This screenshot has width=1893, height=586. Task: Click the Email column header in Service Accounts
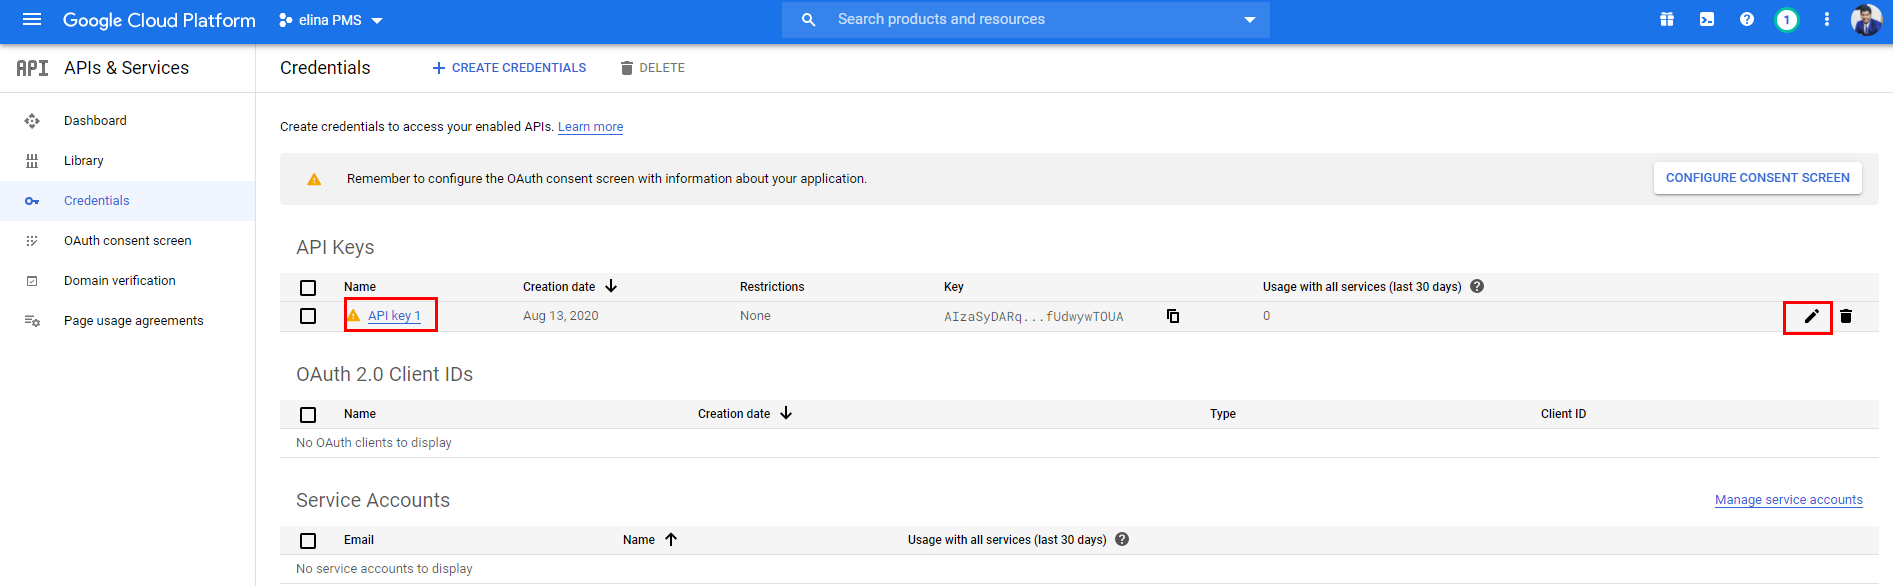tap(359, 540)
